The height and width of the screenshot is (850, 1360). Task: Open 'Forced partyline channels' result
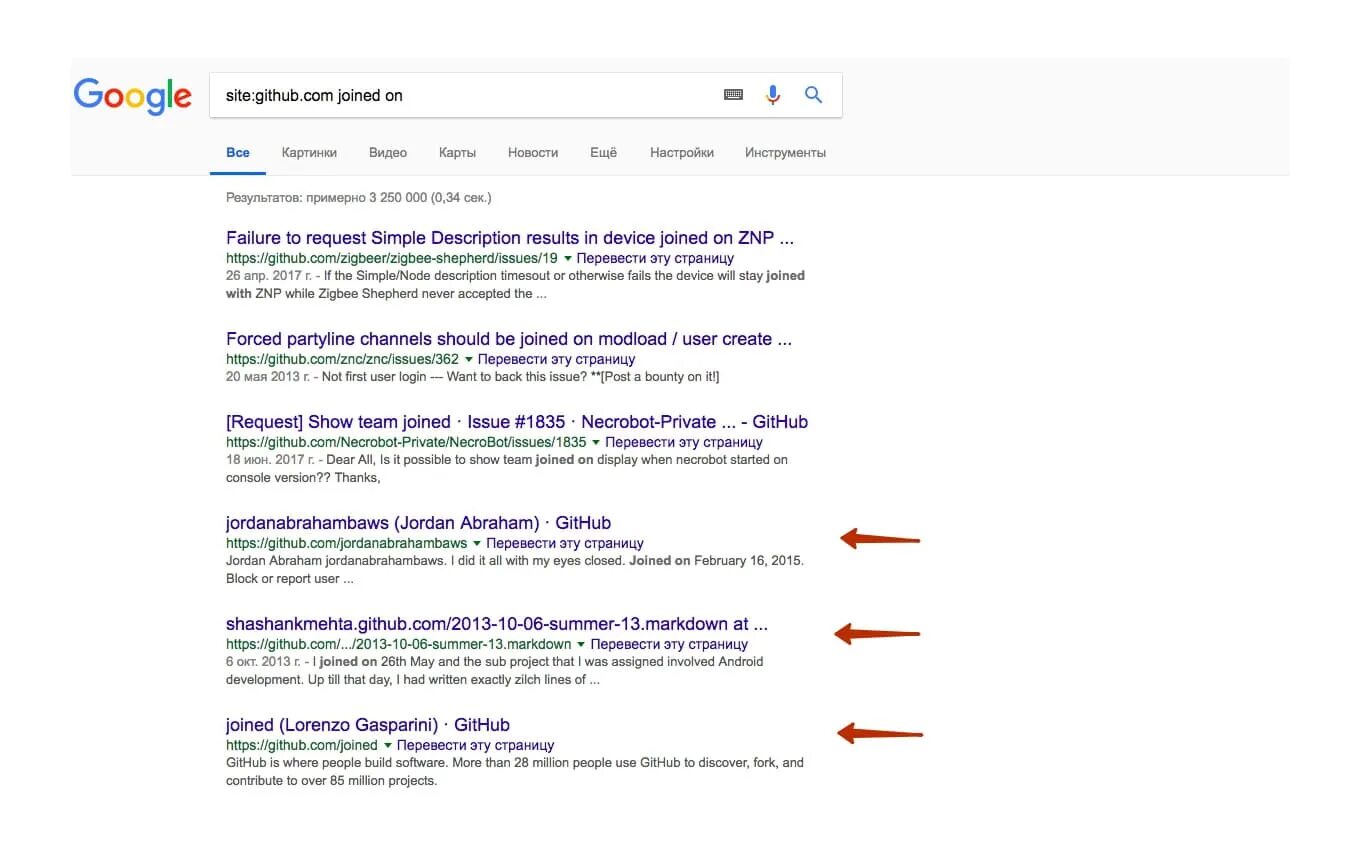(509, 339)
